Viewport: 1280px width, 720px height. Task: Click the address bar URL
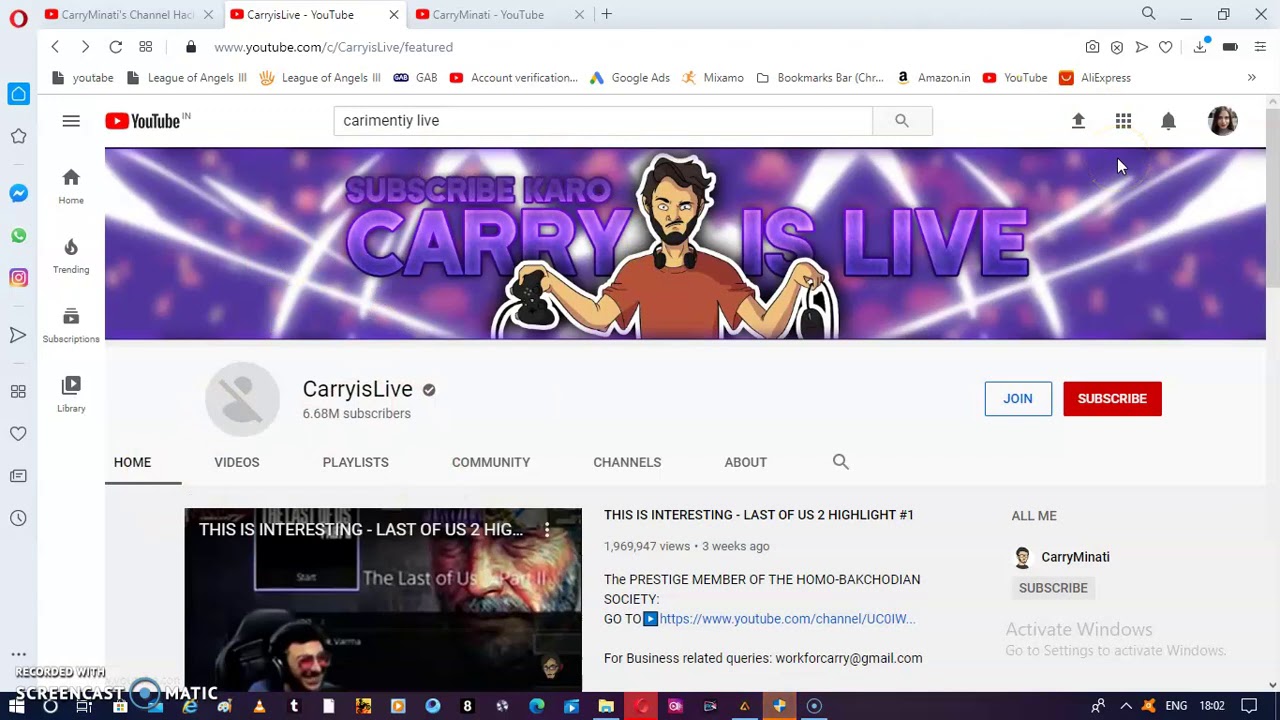[333, 47]
